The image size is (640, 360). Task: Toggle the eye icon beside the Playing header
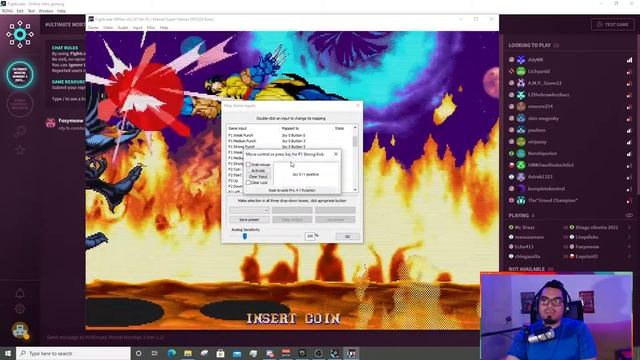click(x=629, y=215)
